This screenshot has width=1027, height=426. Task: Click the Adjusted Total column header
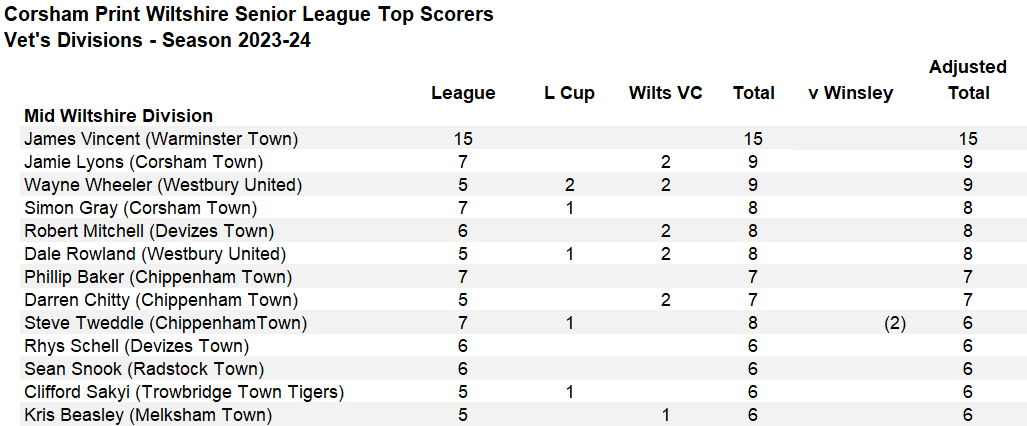tap(968, 80)
